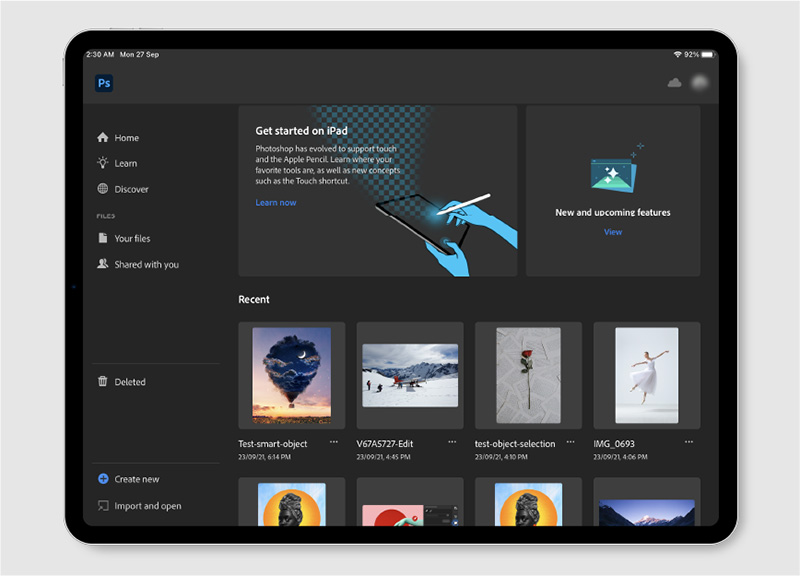Open the Discover section
Viewport: 800px width, 576px height.
[x=131, y=189]
